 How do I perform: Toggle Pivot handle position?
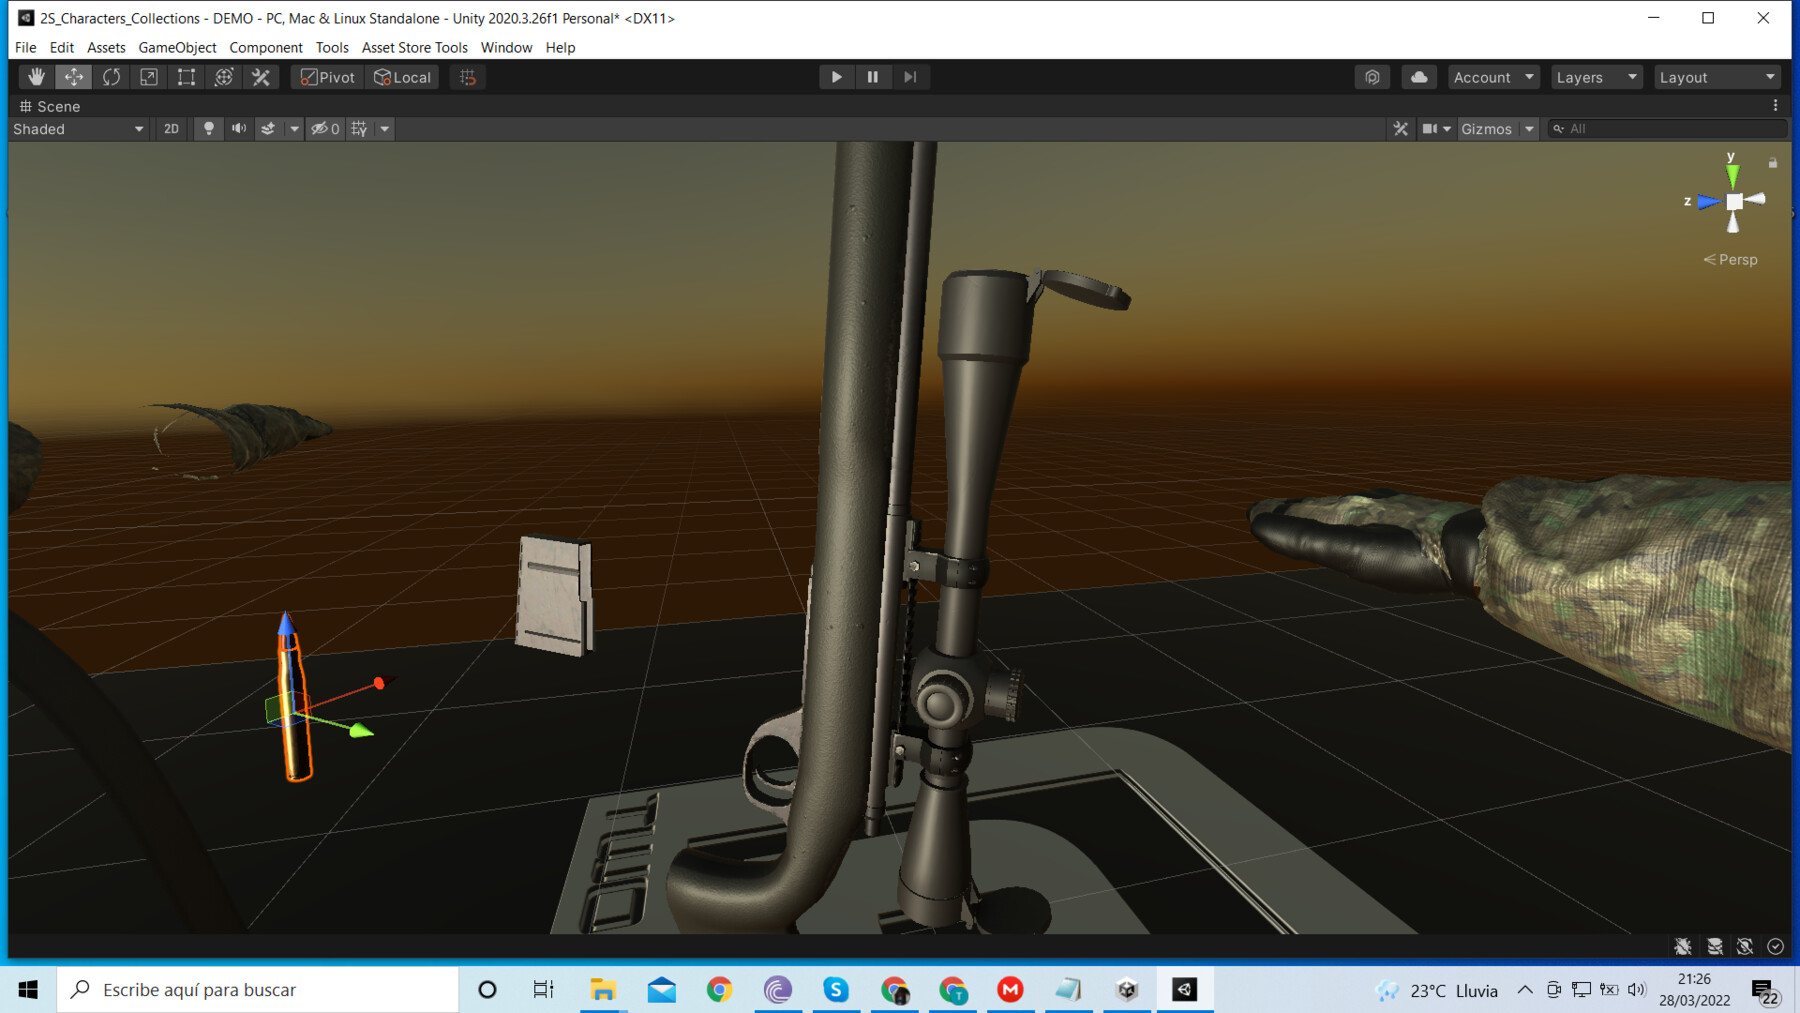[328, 77]
